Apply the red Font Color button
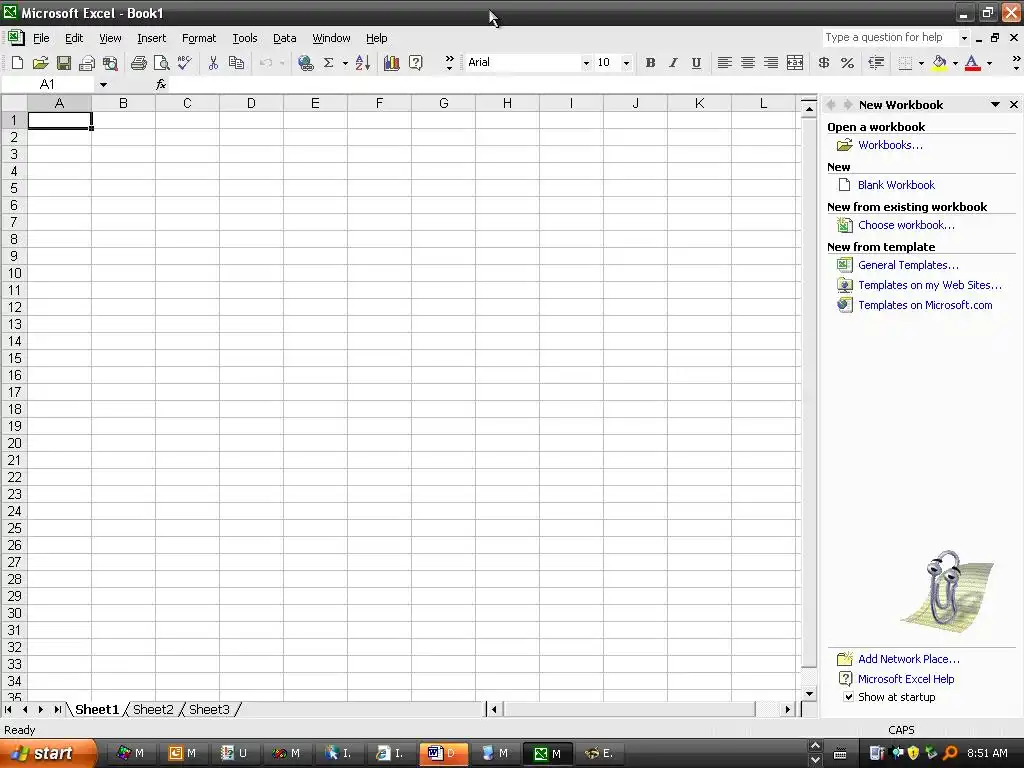The width and height of the screenshot is (1024, 768). 972,63
